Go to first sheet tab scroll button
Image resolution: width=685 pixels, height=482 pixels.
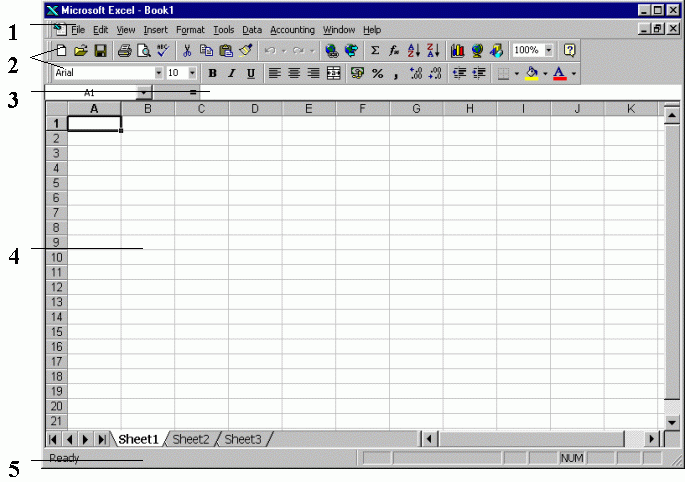click(x=53, y=439)
